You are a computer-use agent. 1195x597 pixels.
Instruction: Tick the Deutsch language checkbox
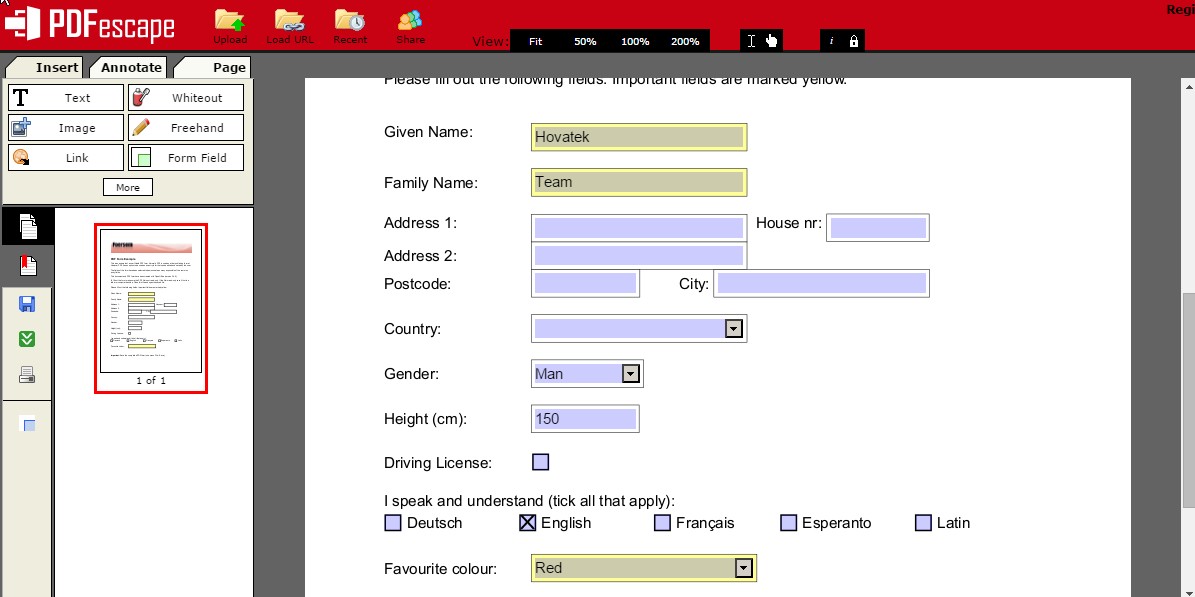(x=392, y=522)
